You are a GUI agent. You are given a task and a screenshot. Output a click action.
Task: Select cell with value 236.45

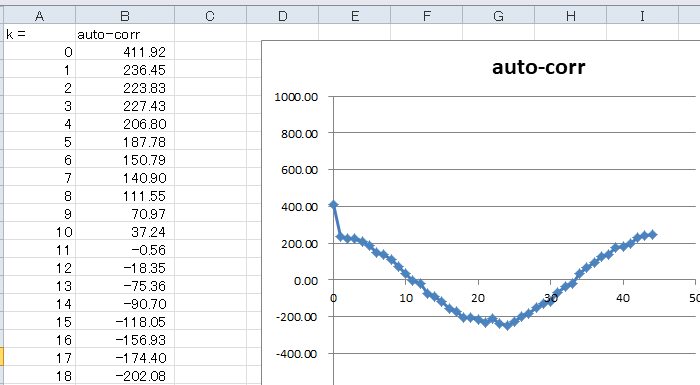(125, 70)
